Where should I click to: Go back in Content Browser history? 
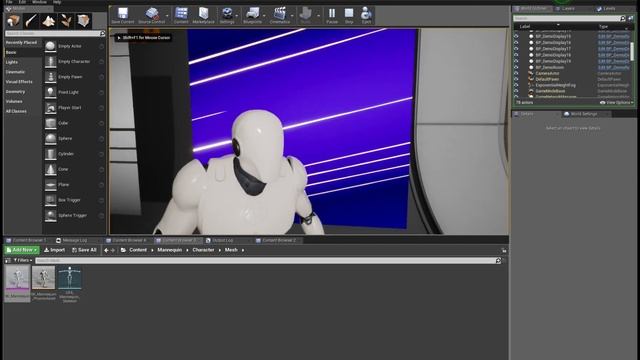coord(106,250)
